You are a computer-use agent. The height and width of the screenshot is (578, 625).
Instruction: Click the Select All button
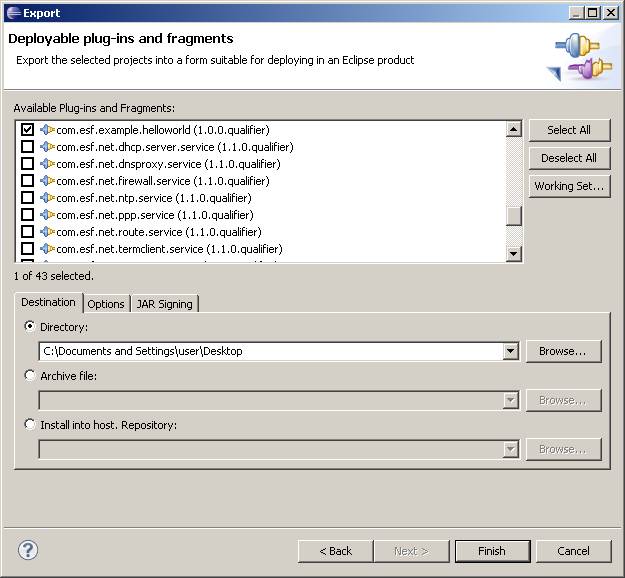tap(569, 130)
